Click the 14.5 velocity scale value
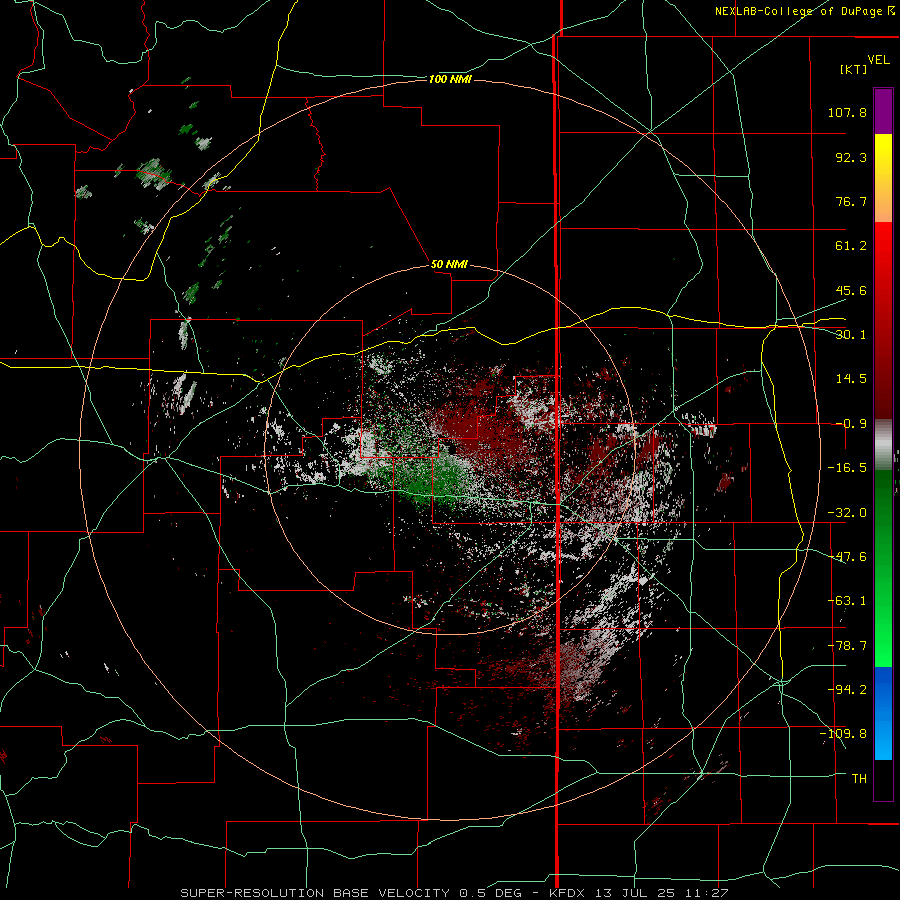 click(x=851, y=379)
